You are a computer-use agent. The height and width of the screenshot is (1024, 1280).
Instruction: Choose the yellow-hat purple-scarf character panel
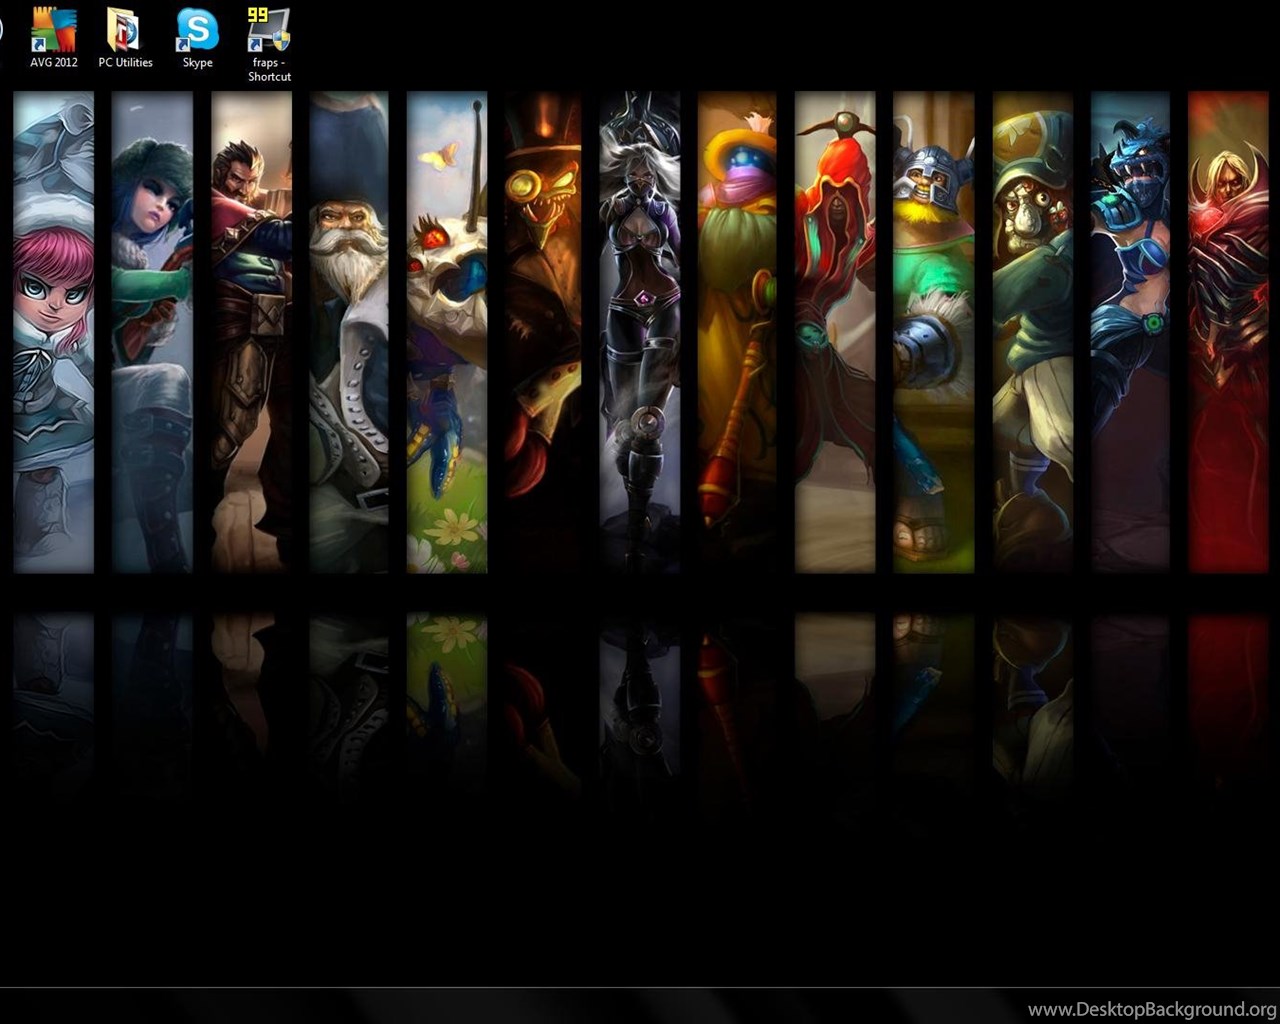738,330
